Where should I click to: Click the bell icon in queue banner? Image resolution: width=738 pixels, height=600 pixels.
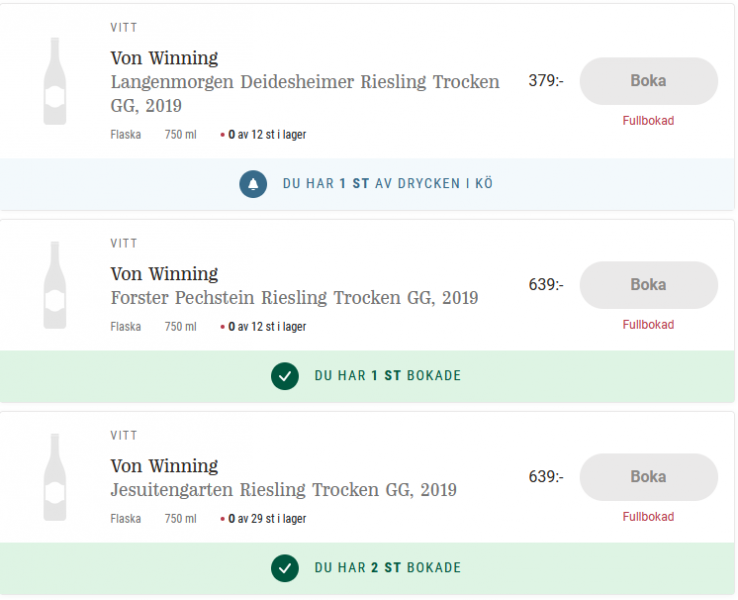(x=253, y=184)
